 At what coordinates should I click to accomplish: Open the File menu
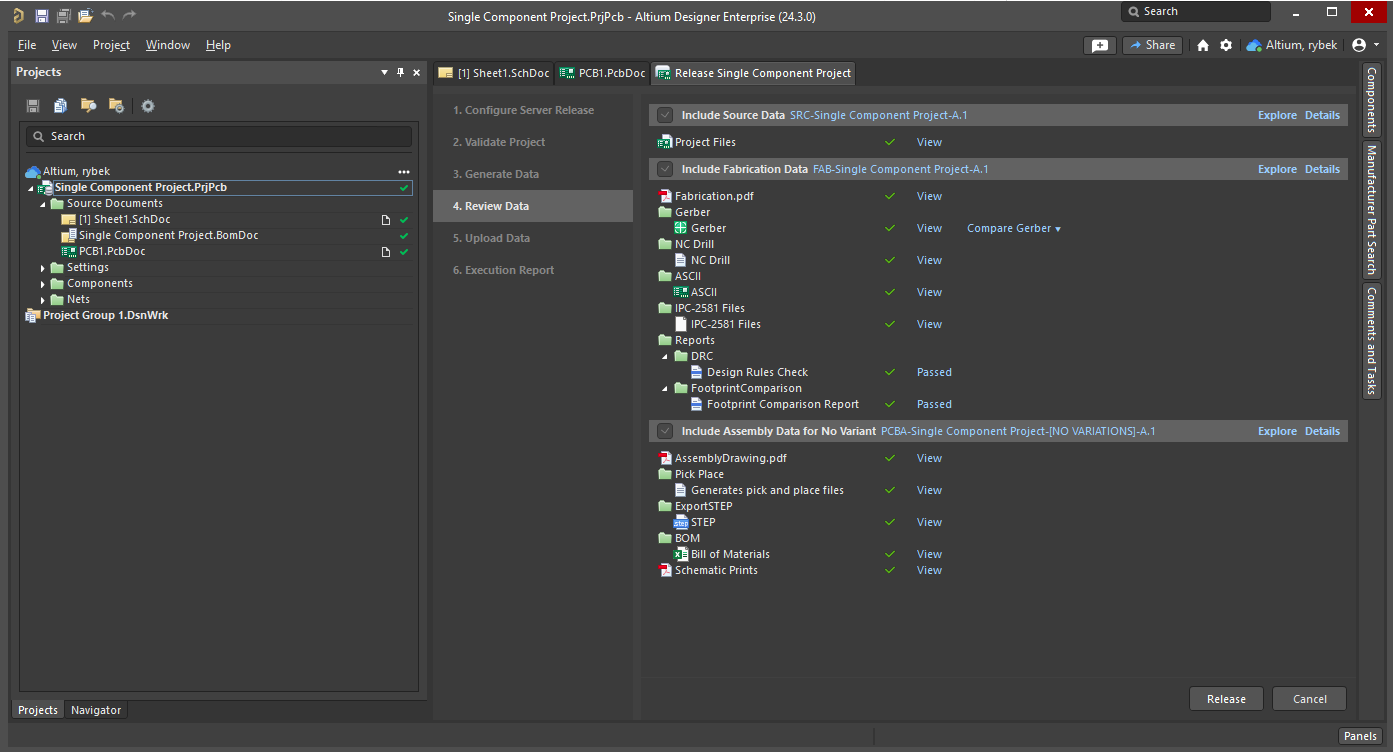tap(27, 45)
